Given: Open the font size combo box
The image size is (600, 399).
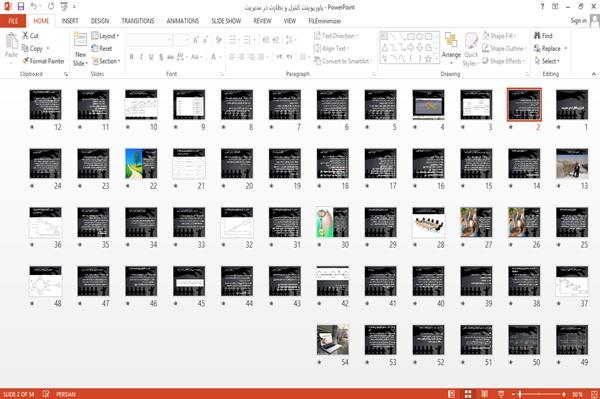Looking at the screenshot, I should (181, 40).
